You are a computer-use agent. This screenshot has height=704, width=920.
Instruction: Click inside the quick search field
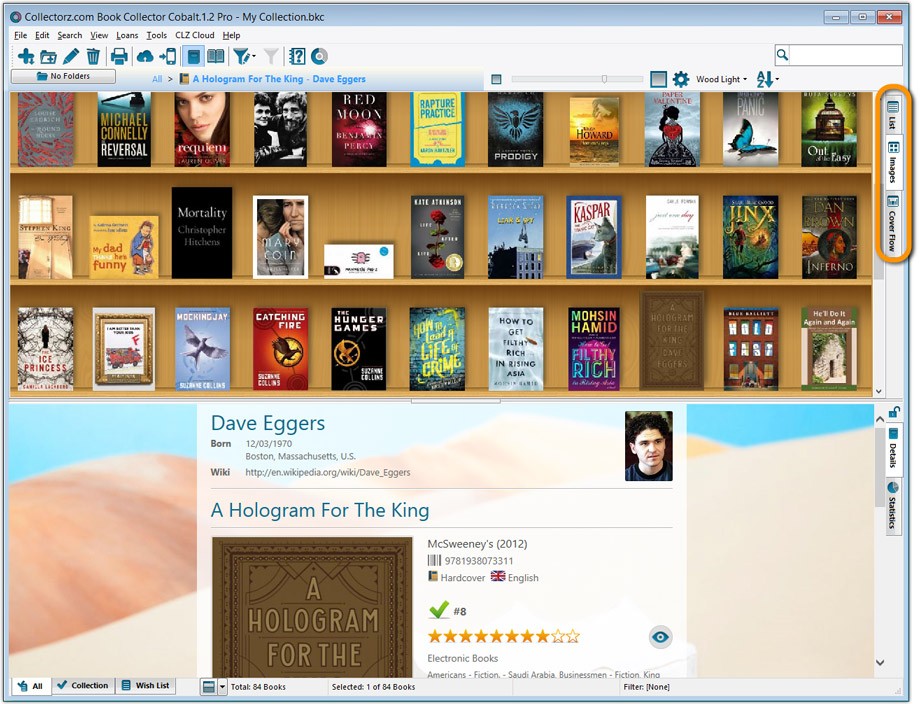(x=845, y=55)
